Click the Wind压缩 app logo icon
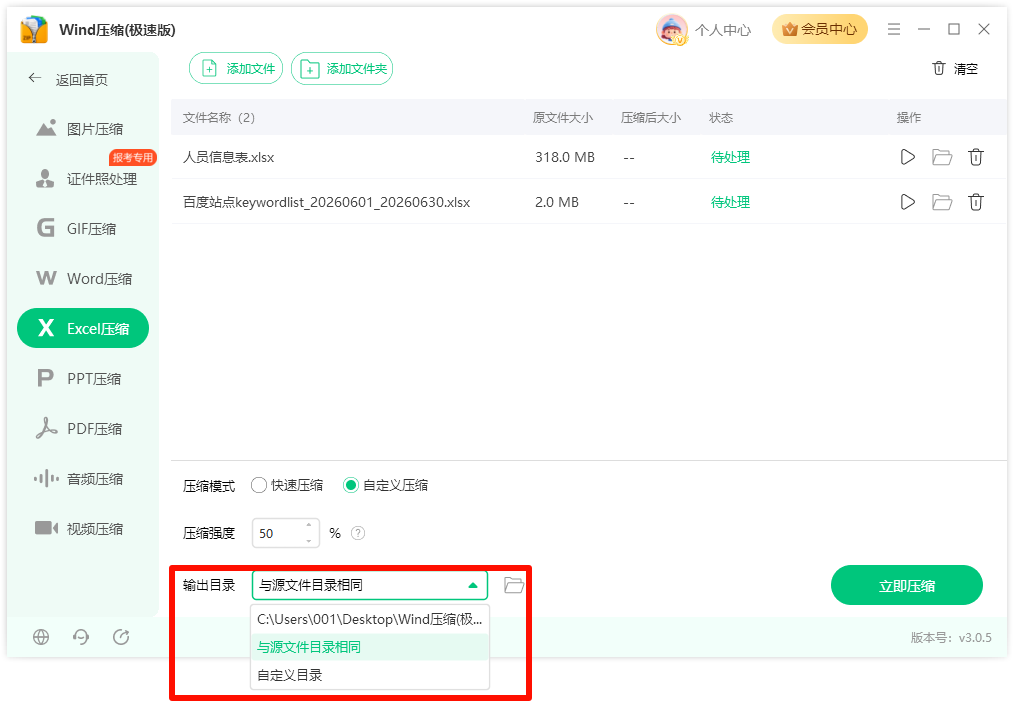The height and width of the screenshot is (702, 1014). click(34, 30)
